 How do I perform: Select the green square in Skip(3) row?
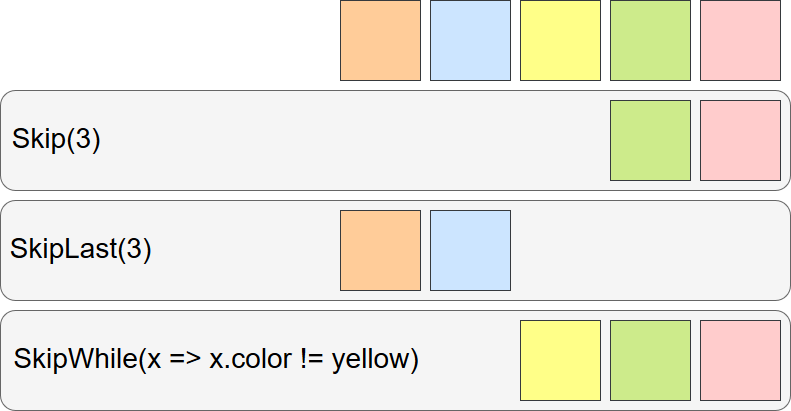coord(650,140)
